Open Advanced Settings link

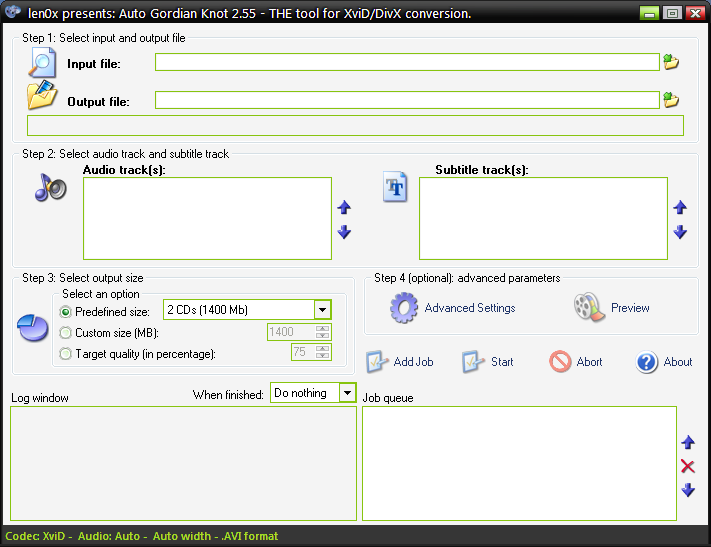point(470,308)
